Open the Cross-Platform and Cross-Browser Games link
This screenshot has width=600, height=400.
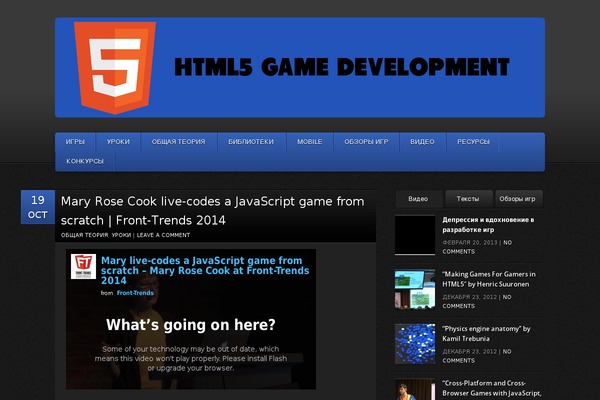[x=492, y=388]
